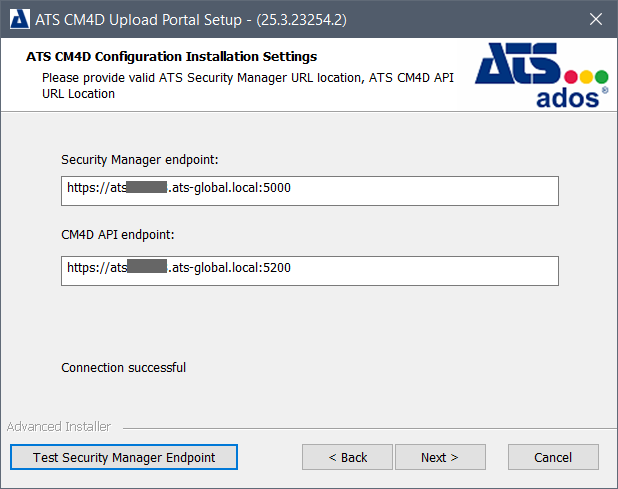Click the ATS installer icon in title bar
The height and width of the screenshot is (489, 618).
18,19
